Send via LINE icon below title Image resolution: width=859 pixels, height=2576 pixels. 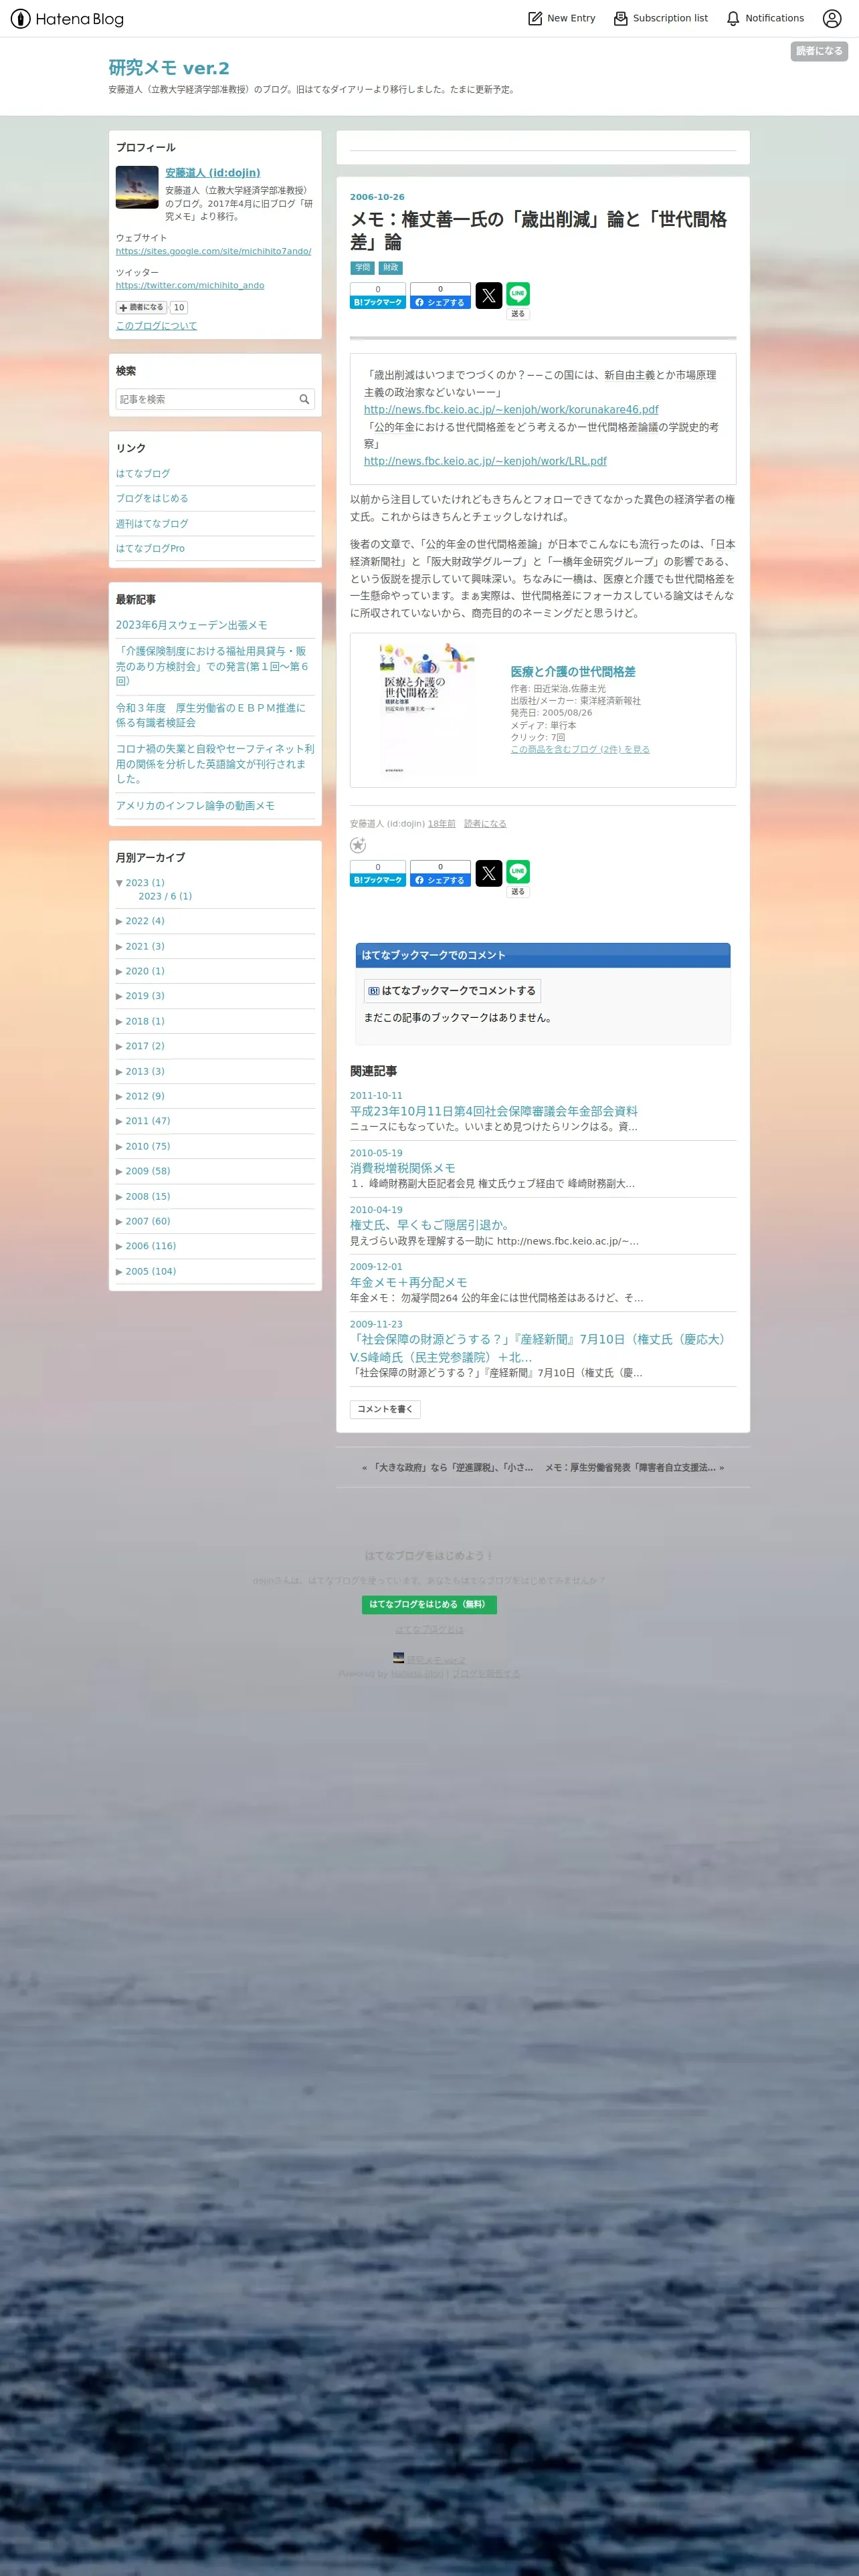pos(518,294)
